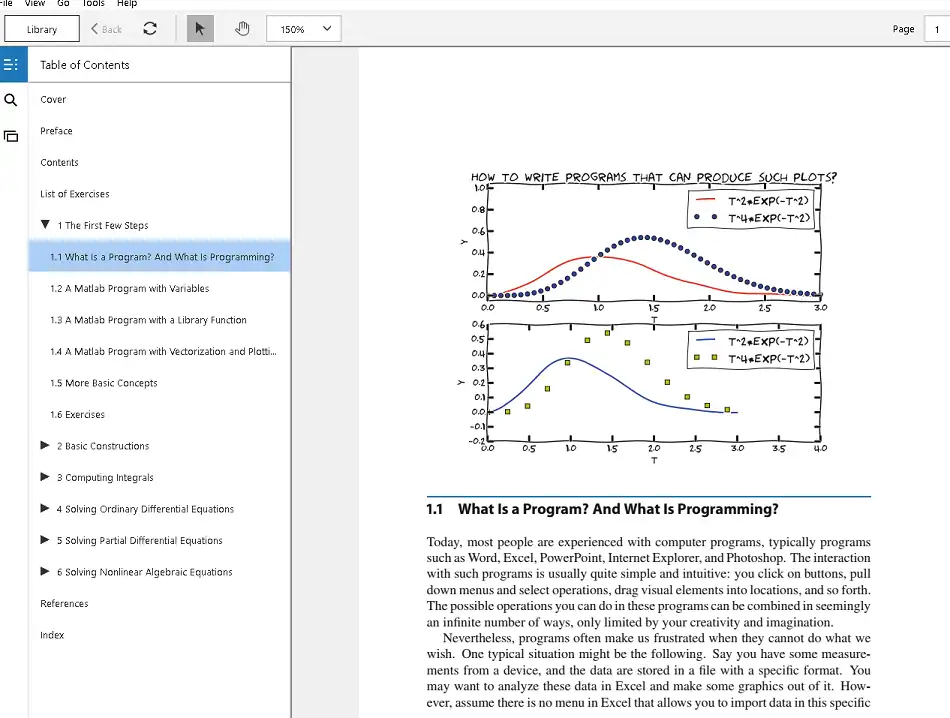Collapse the '1 The First Few Steps' chapter
This screenshot has width=950, height=718.
pos(45,225)
